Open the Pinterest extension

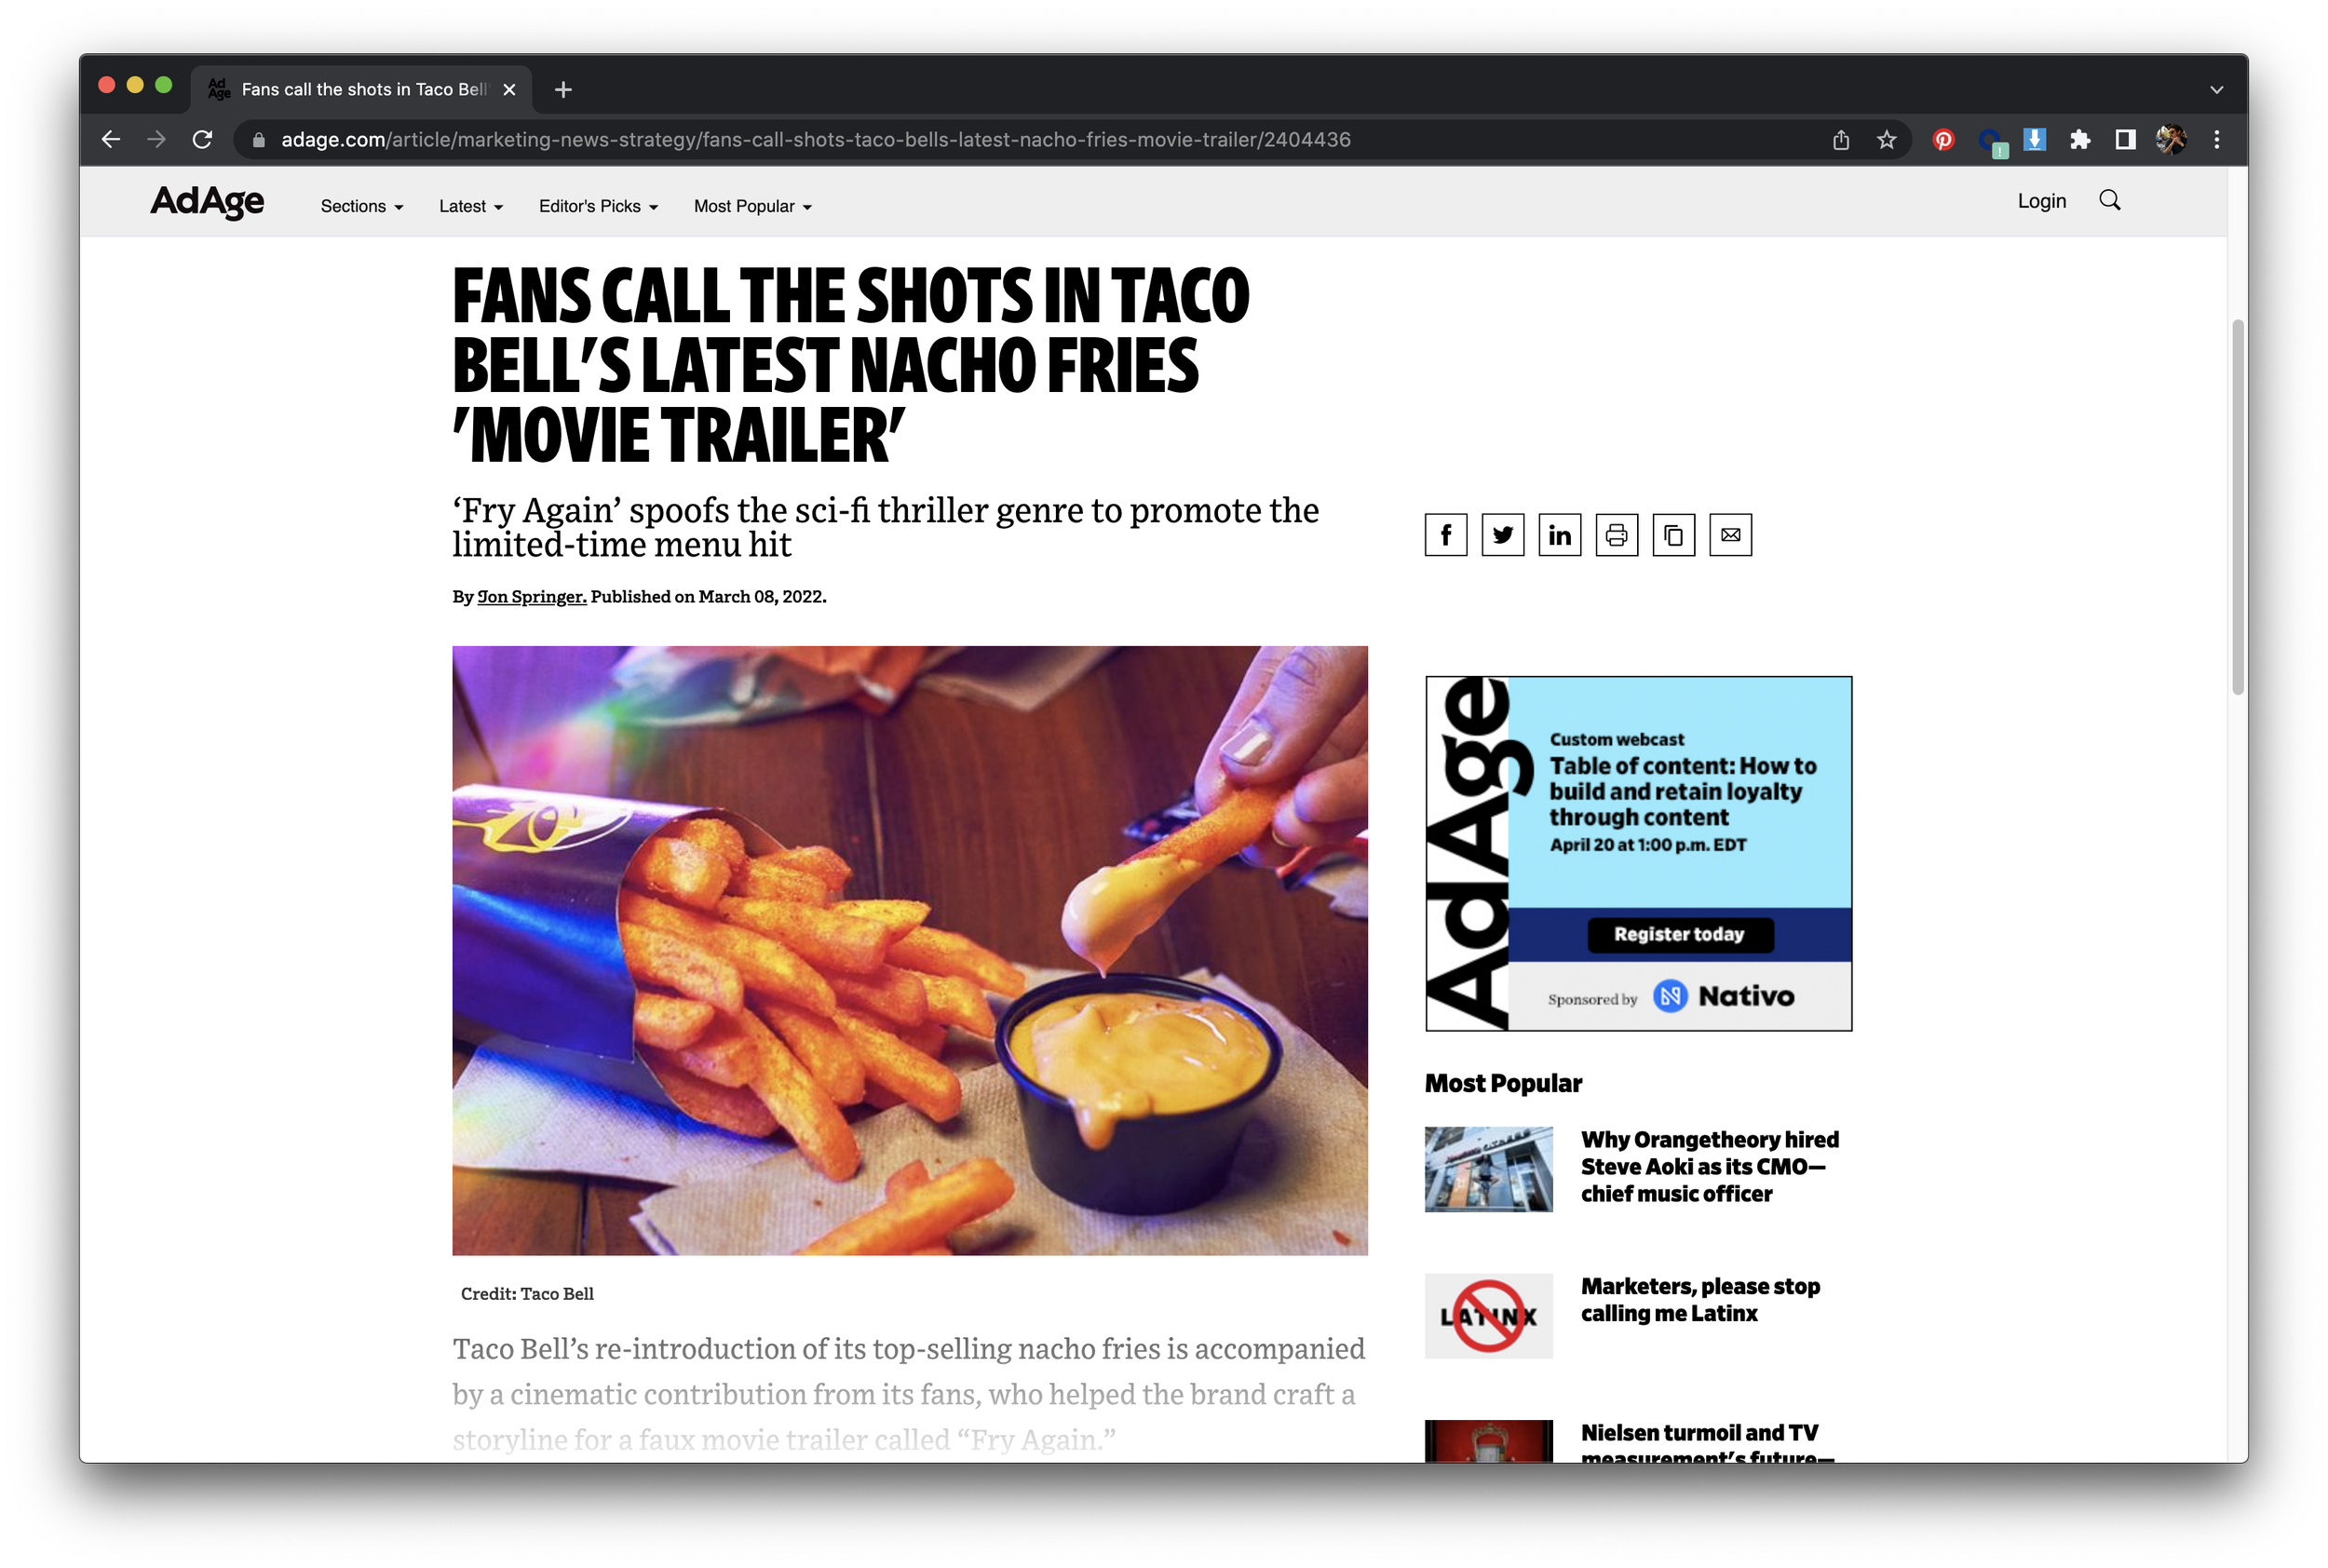pos(1943,139)
